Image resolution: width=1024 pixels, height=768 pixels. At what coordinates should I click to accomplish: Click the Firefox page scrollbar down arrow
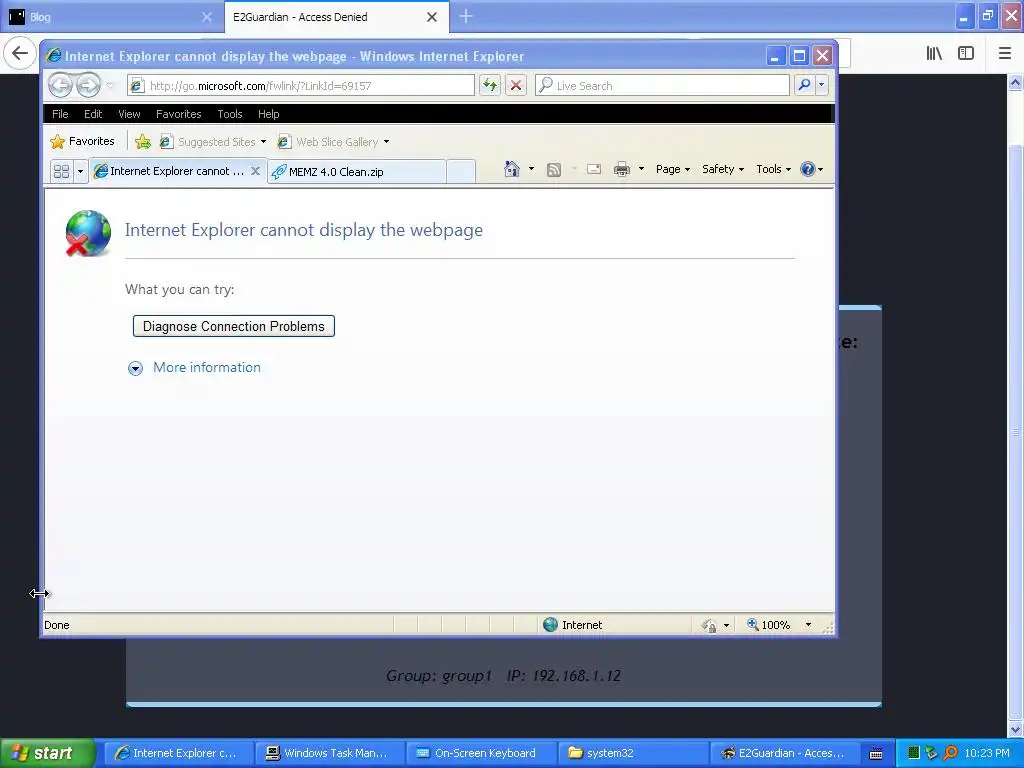1016,729
